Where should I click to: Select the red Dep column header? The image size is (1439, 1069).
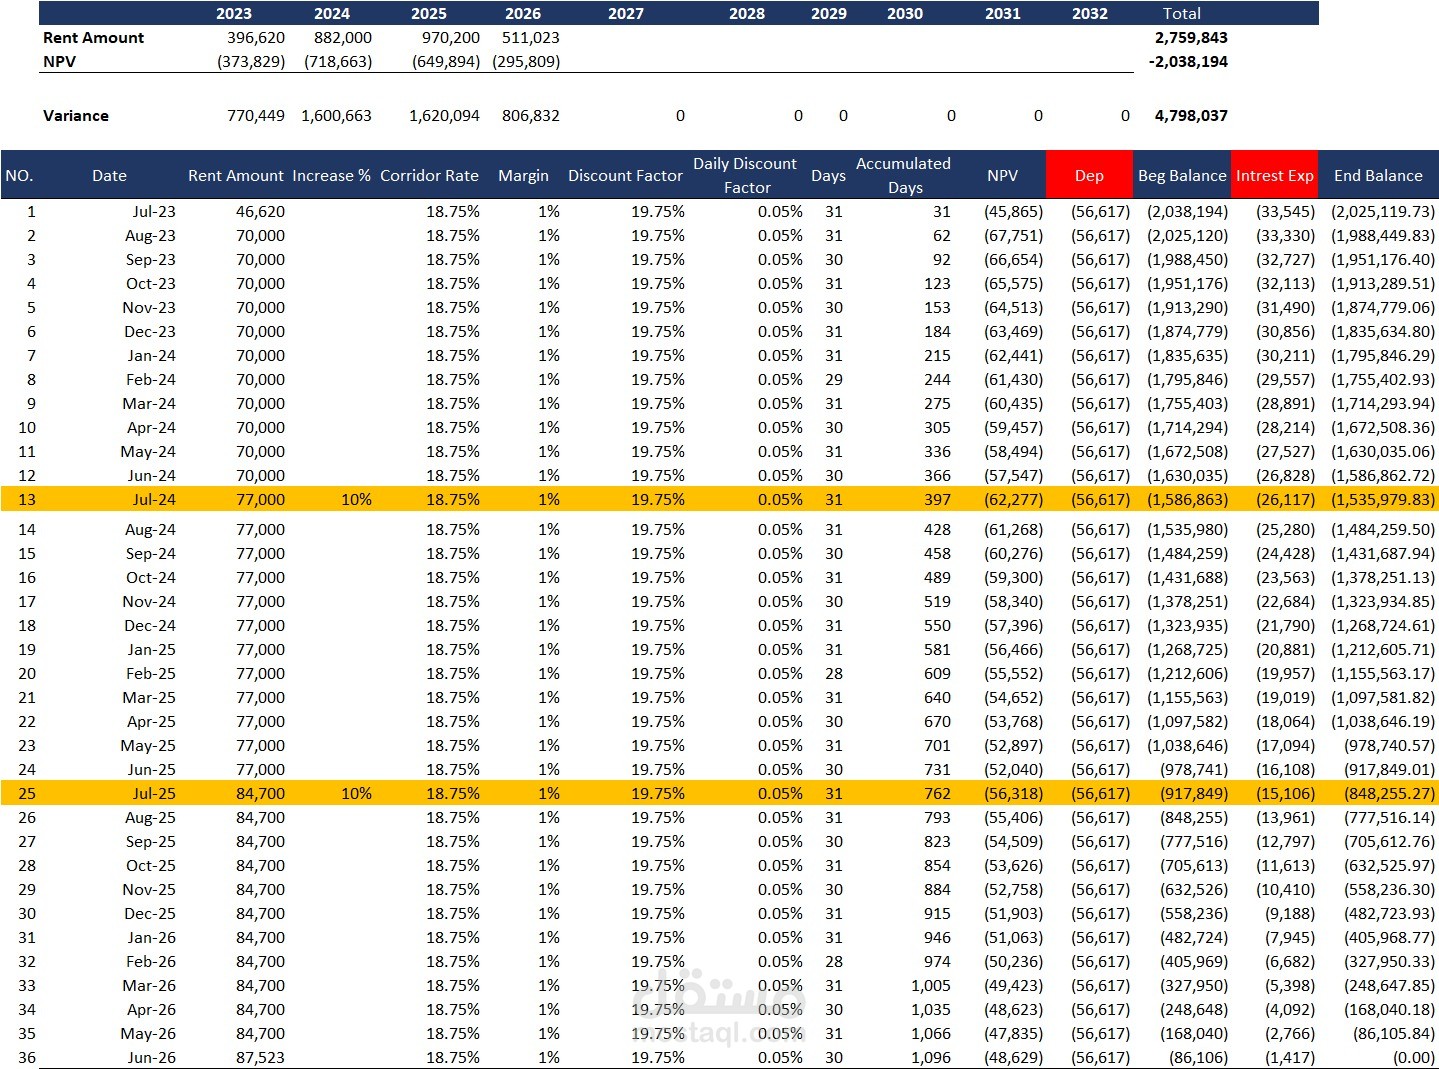click(x=1089, y=175)
